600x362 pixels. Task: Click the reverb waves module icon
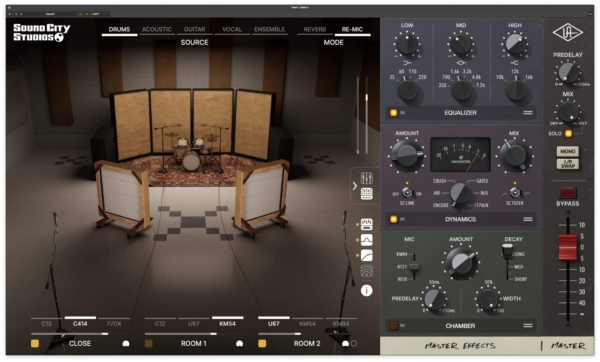coord(367,271)
